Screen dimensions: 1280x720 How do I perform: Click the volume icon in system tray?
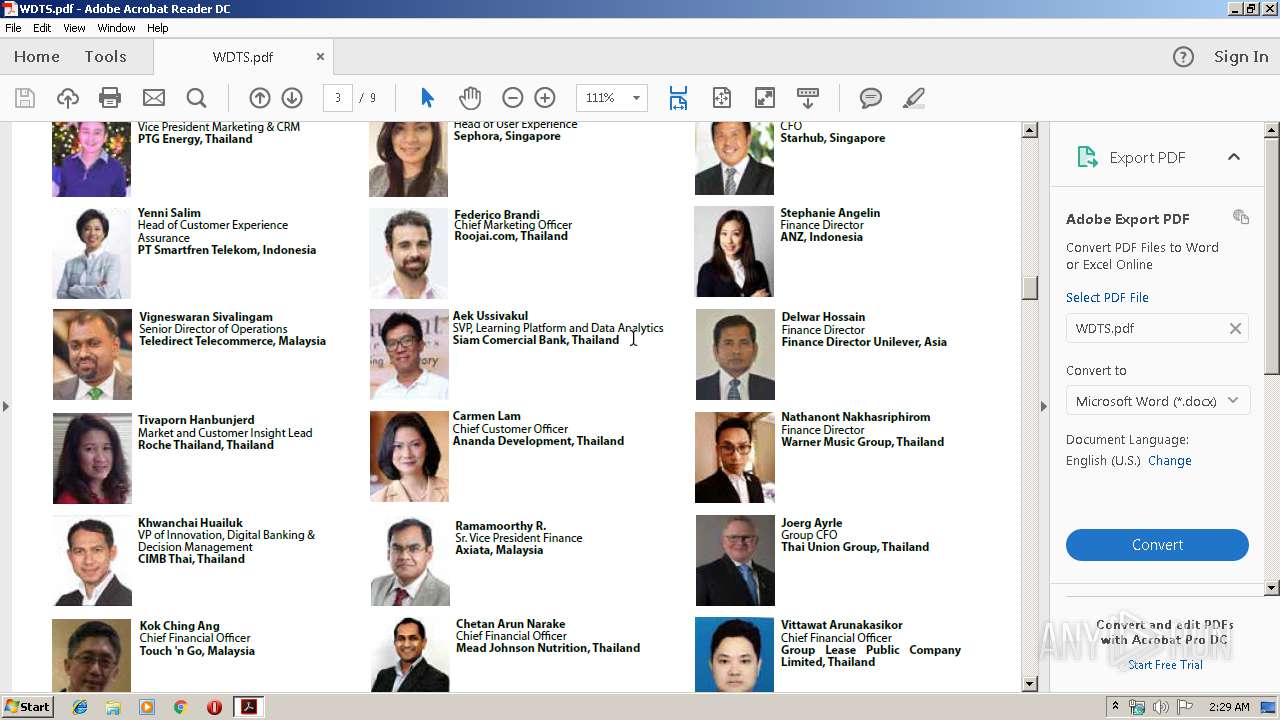point(1160,707)
